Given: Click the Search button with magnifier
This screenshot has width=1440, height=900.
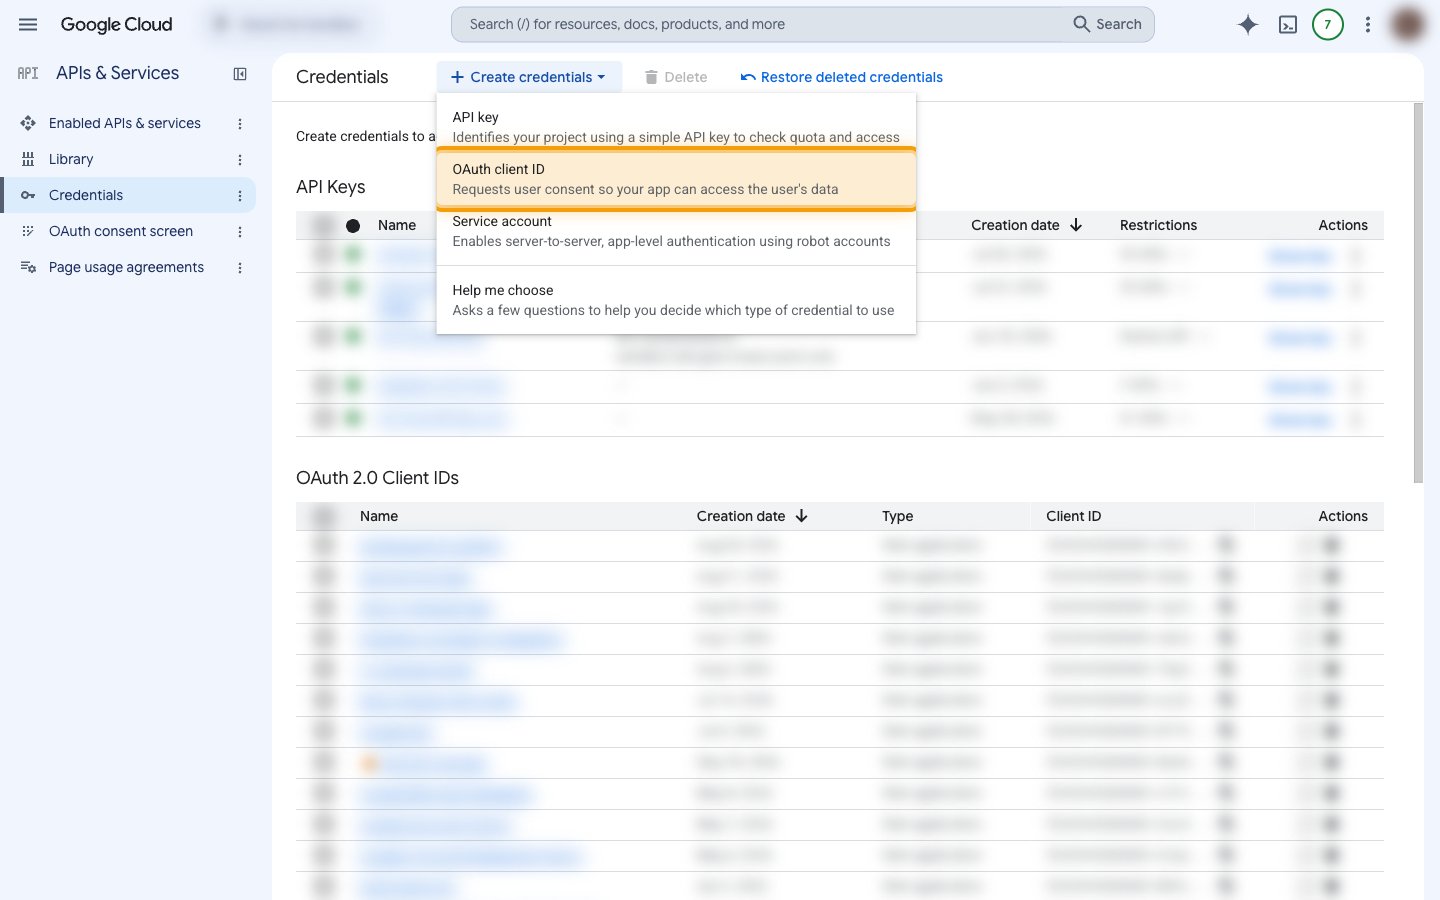Looking at the screenshot, I should (1108, 24).
